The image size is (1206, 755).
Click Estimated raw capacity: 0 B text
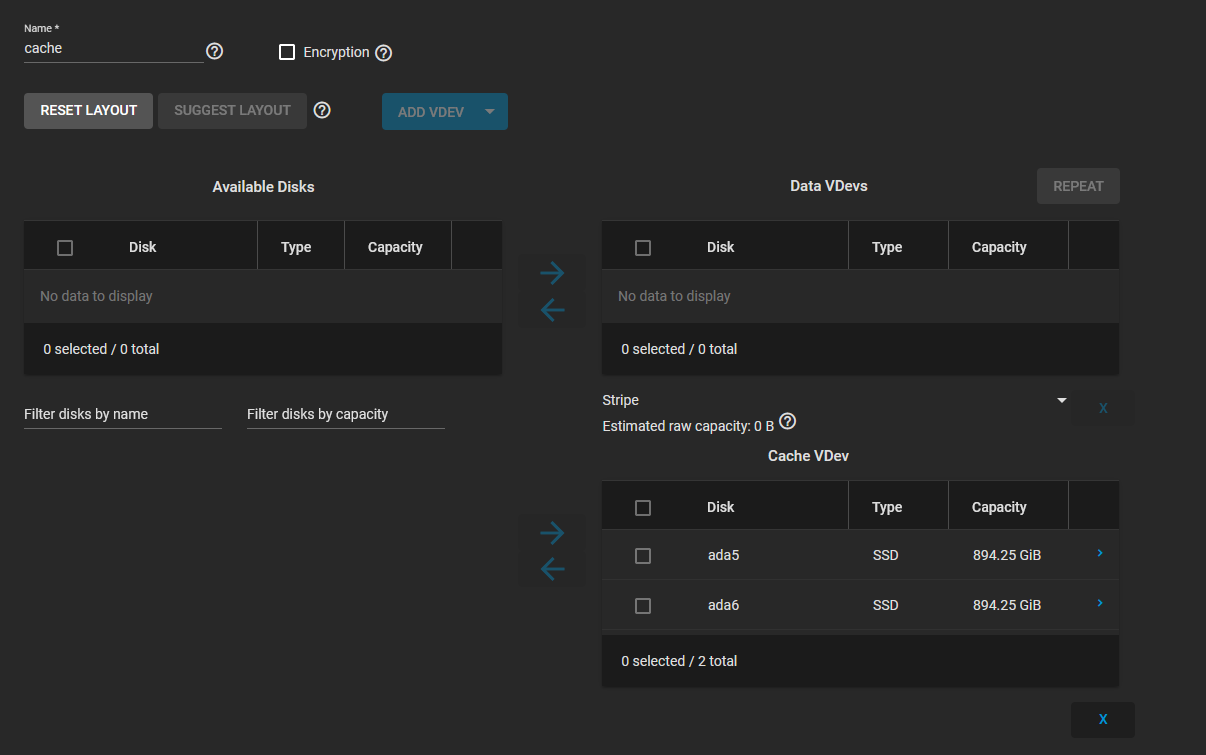(x=688, y=426)
